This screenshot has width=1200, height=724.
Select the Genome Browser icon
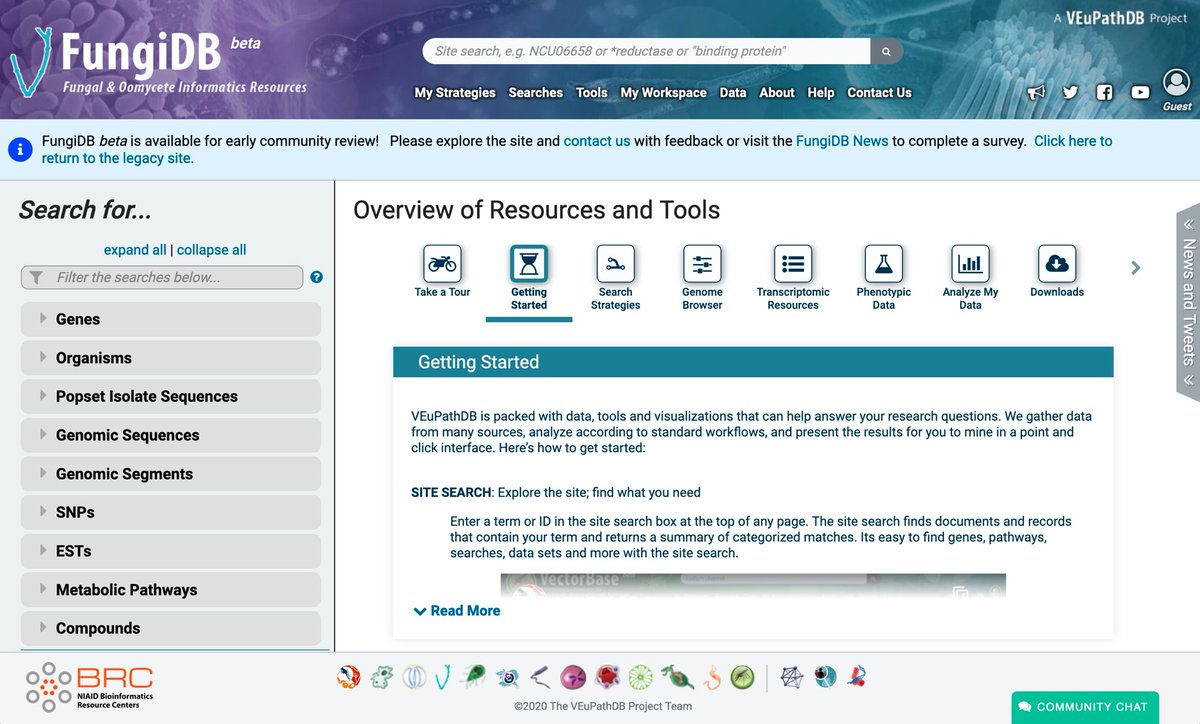(702, 264)
